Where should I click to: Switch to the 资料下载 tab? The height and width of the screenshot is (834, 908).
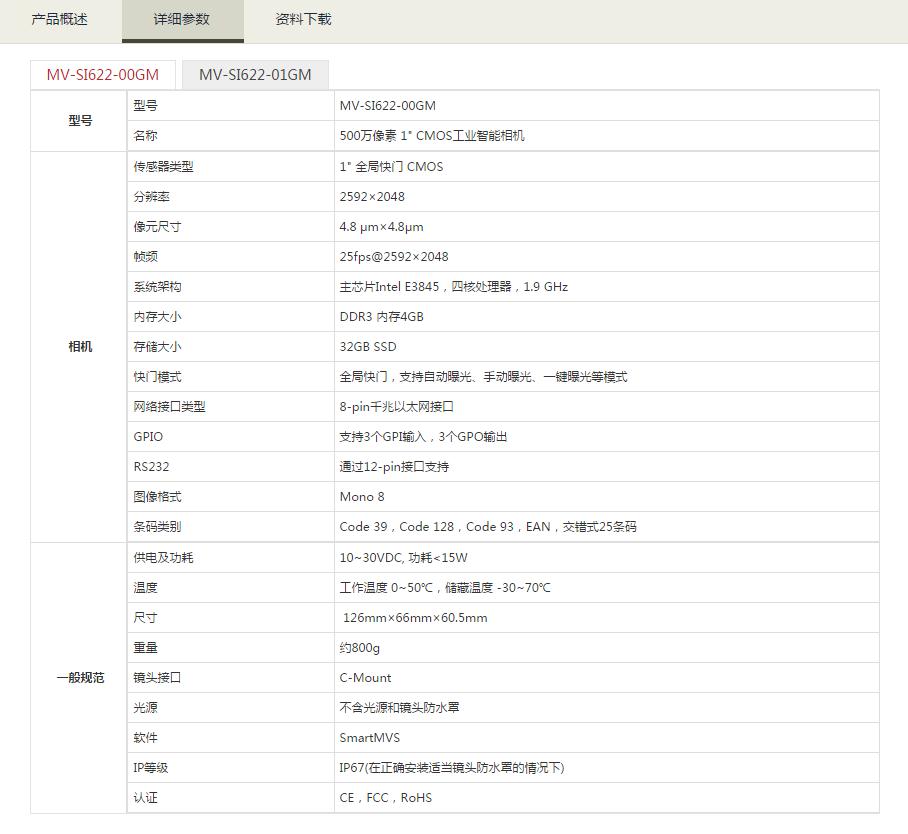[303, 19]
